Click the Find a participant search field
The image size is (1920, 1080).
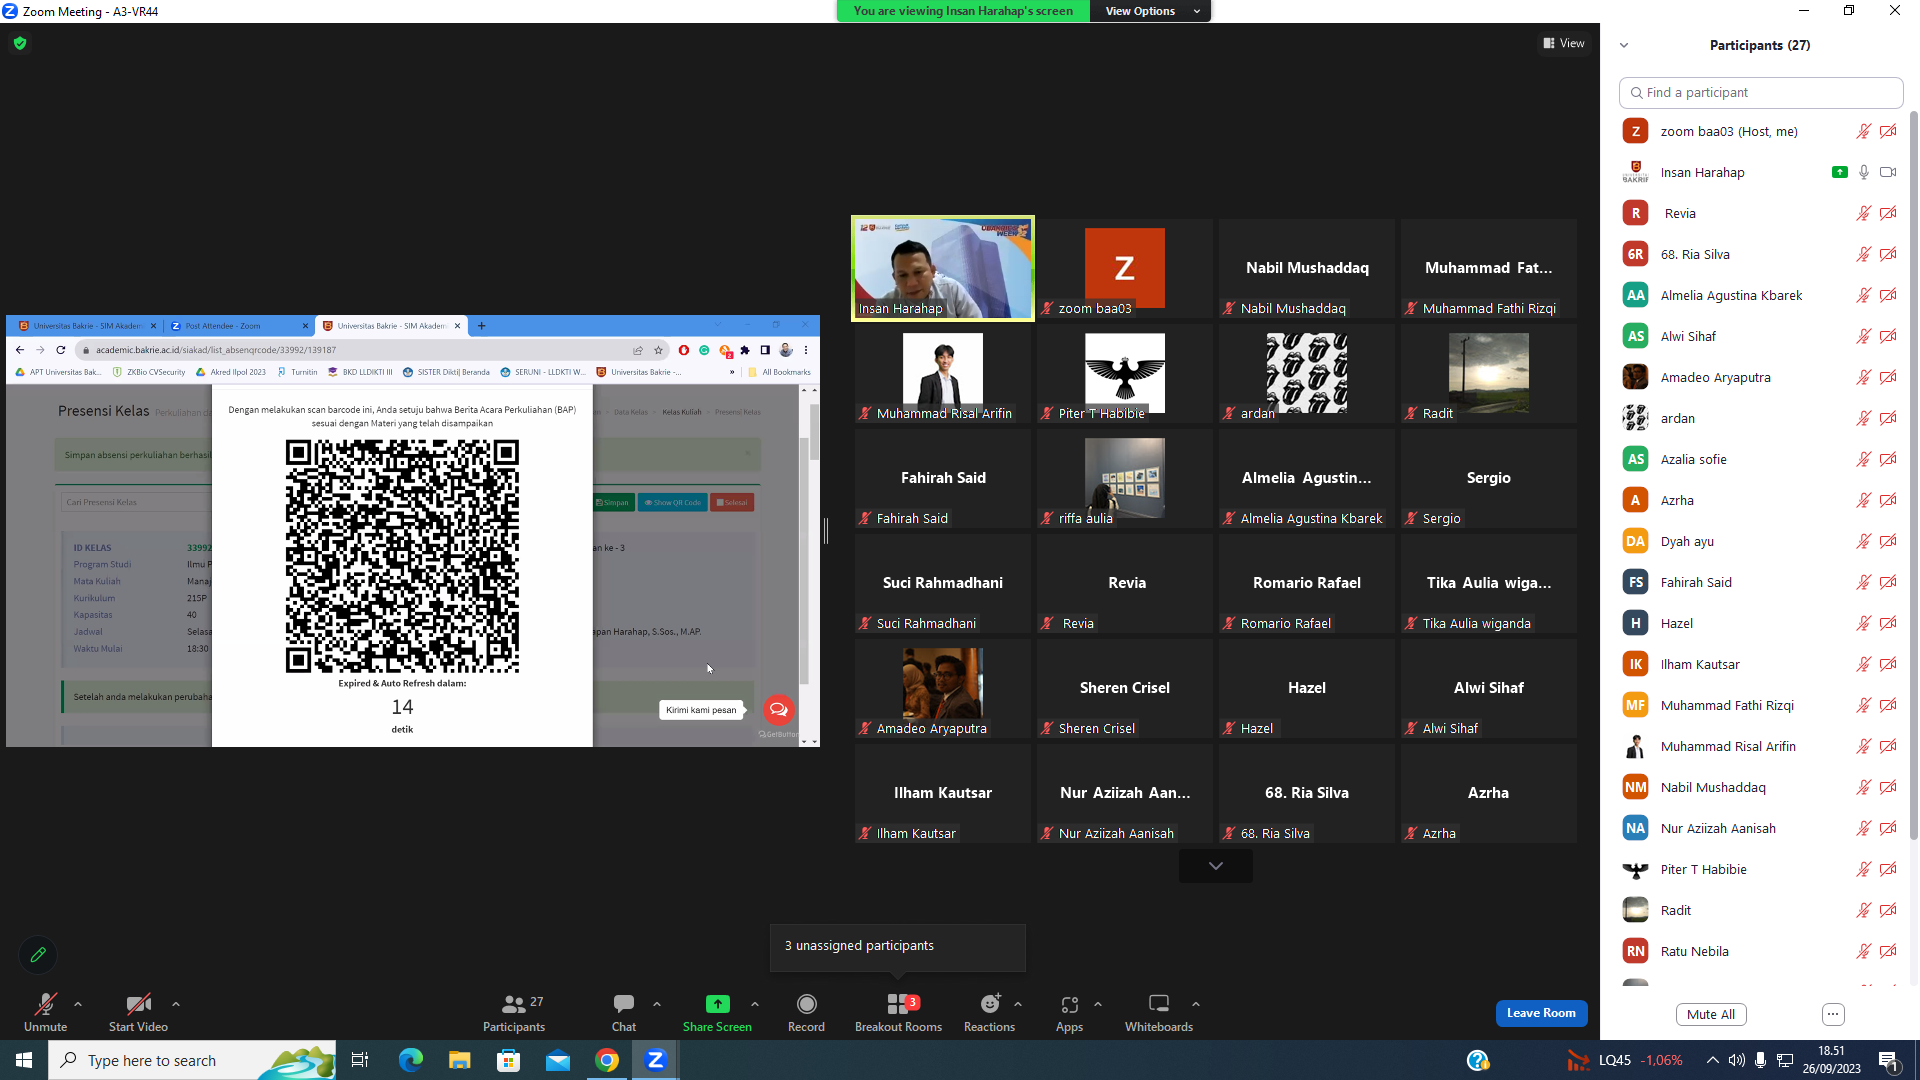tap(1761, 92)
